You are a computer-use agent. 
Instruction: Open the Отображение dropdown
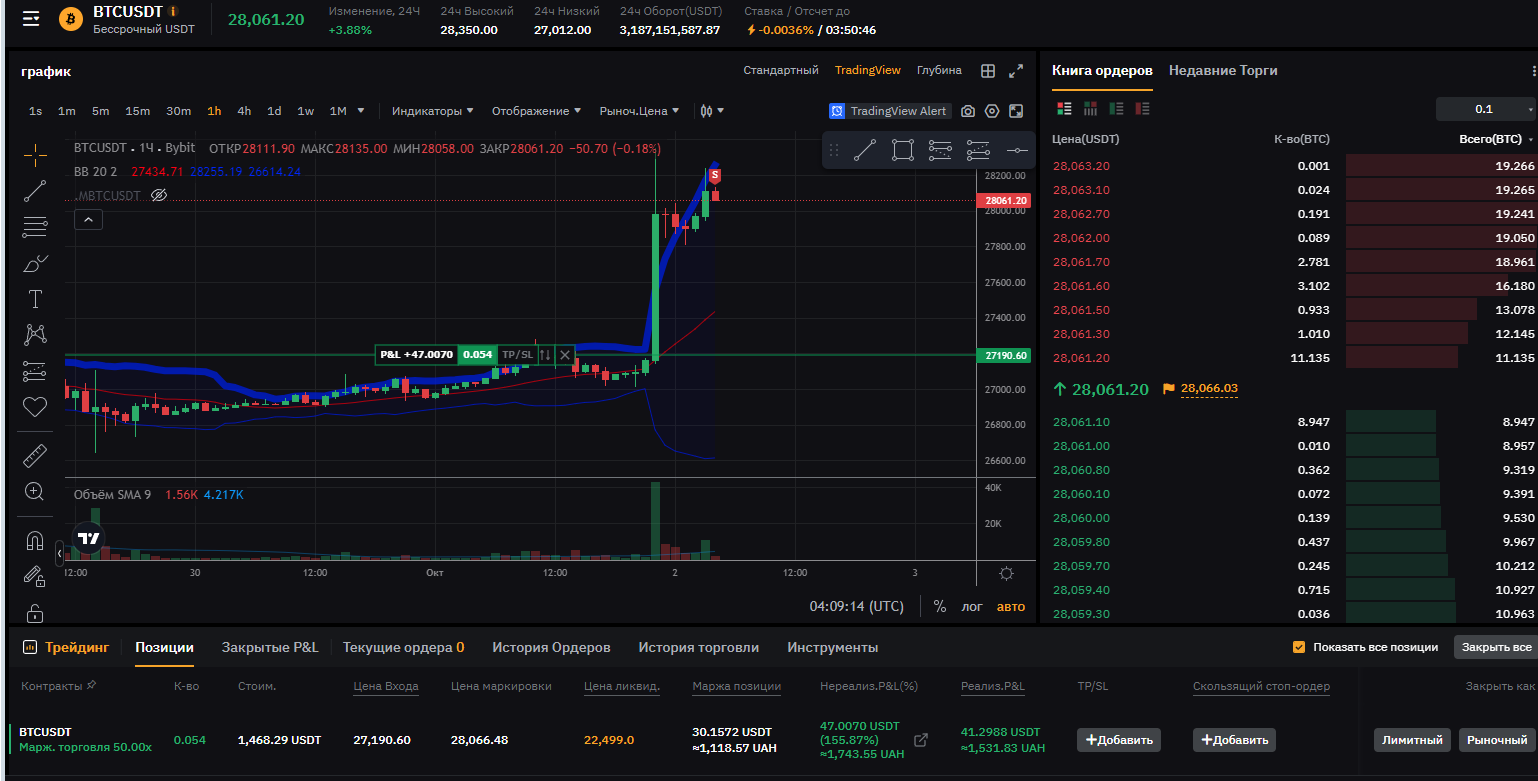pyautogui.click(x=537, y=111)
